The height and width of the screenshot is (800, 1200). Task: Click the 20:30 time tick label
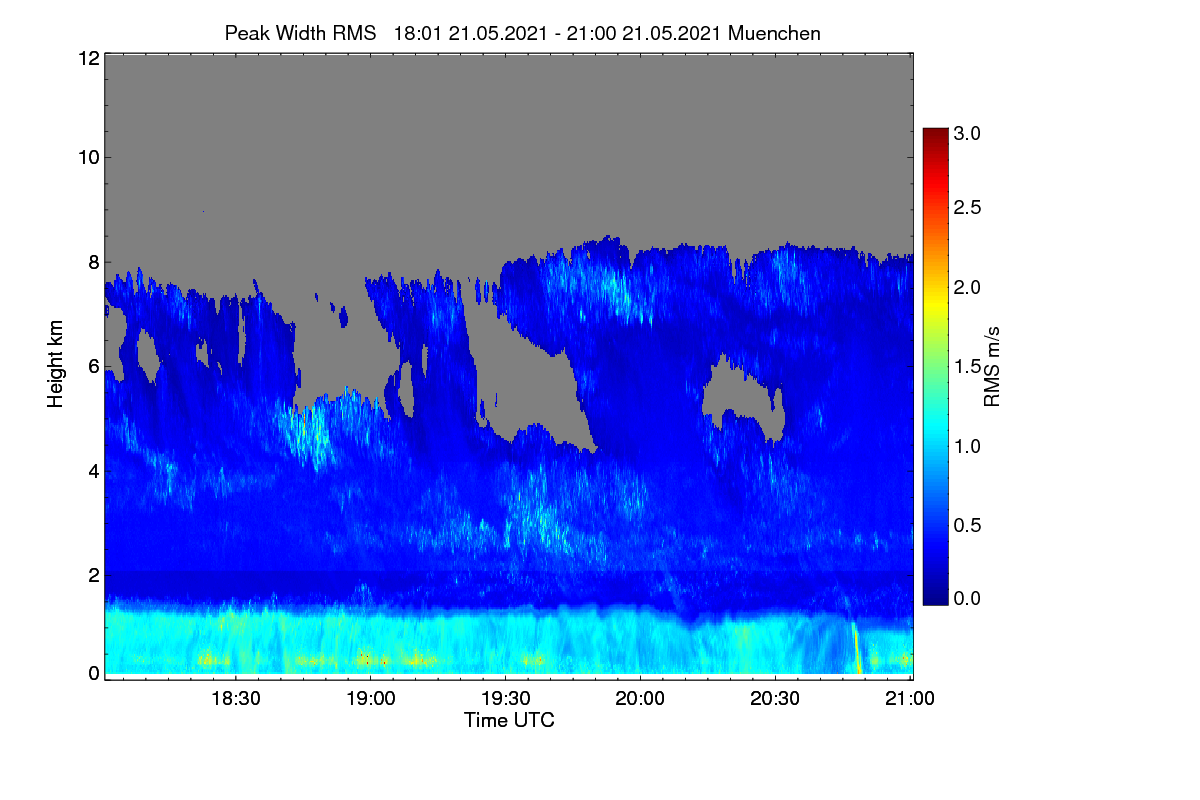[776, 699]
